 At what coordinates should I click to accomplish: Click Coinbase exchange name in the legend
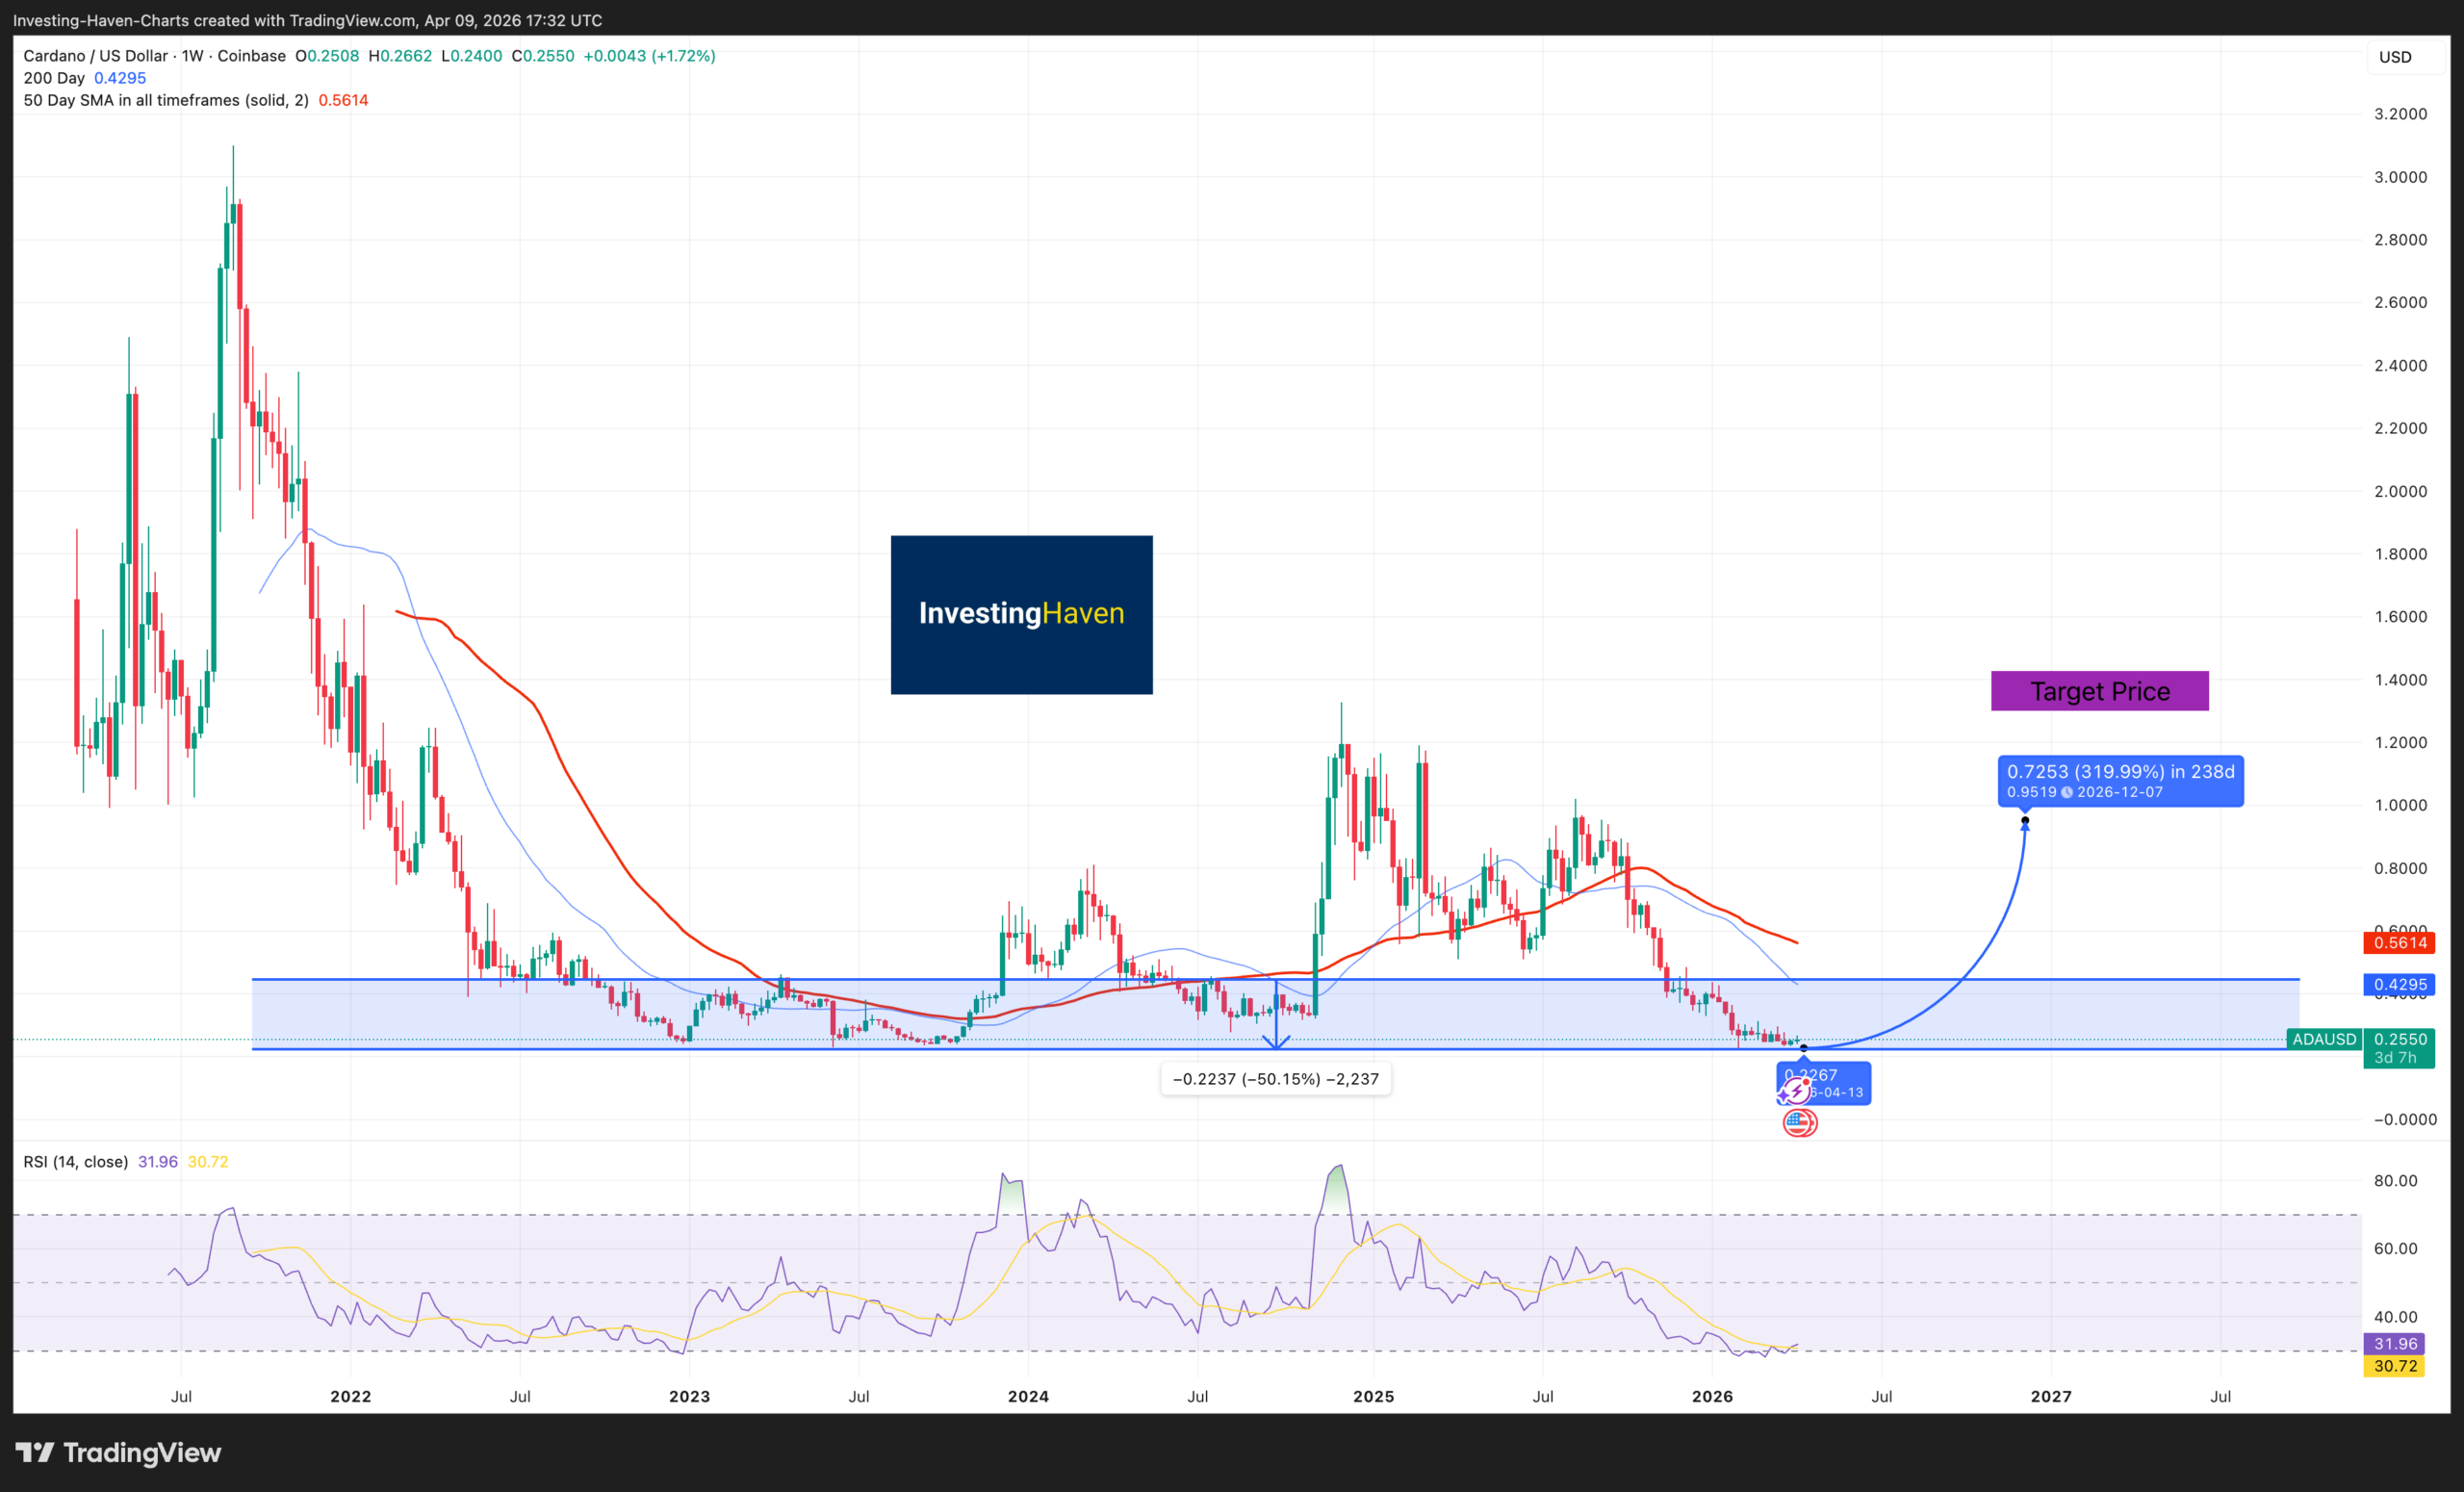pyautogui.click(x=251, y=56)
